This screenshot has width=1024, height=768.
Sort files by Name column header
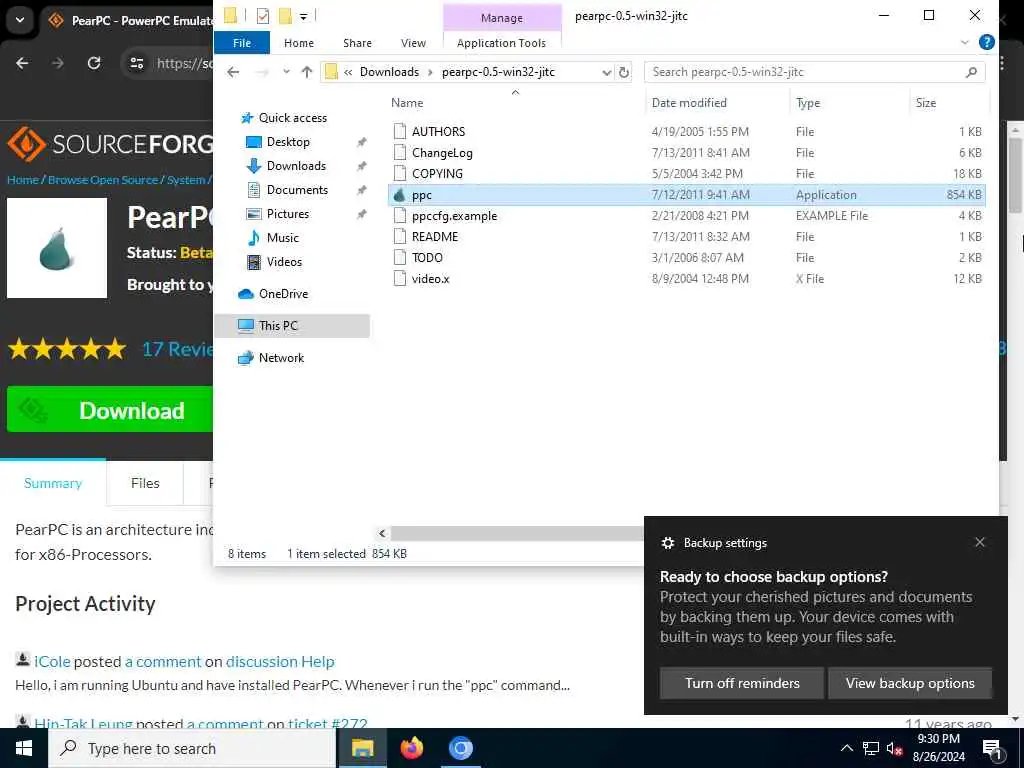(x=407, y=103)
